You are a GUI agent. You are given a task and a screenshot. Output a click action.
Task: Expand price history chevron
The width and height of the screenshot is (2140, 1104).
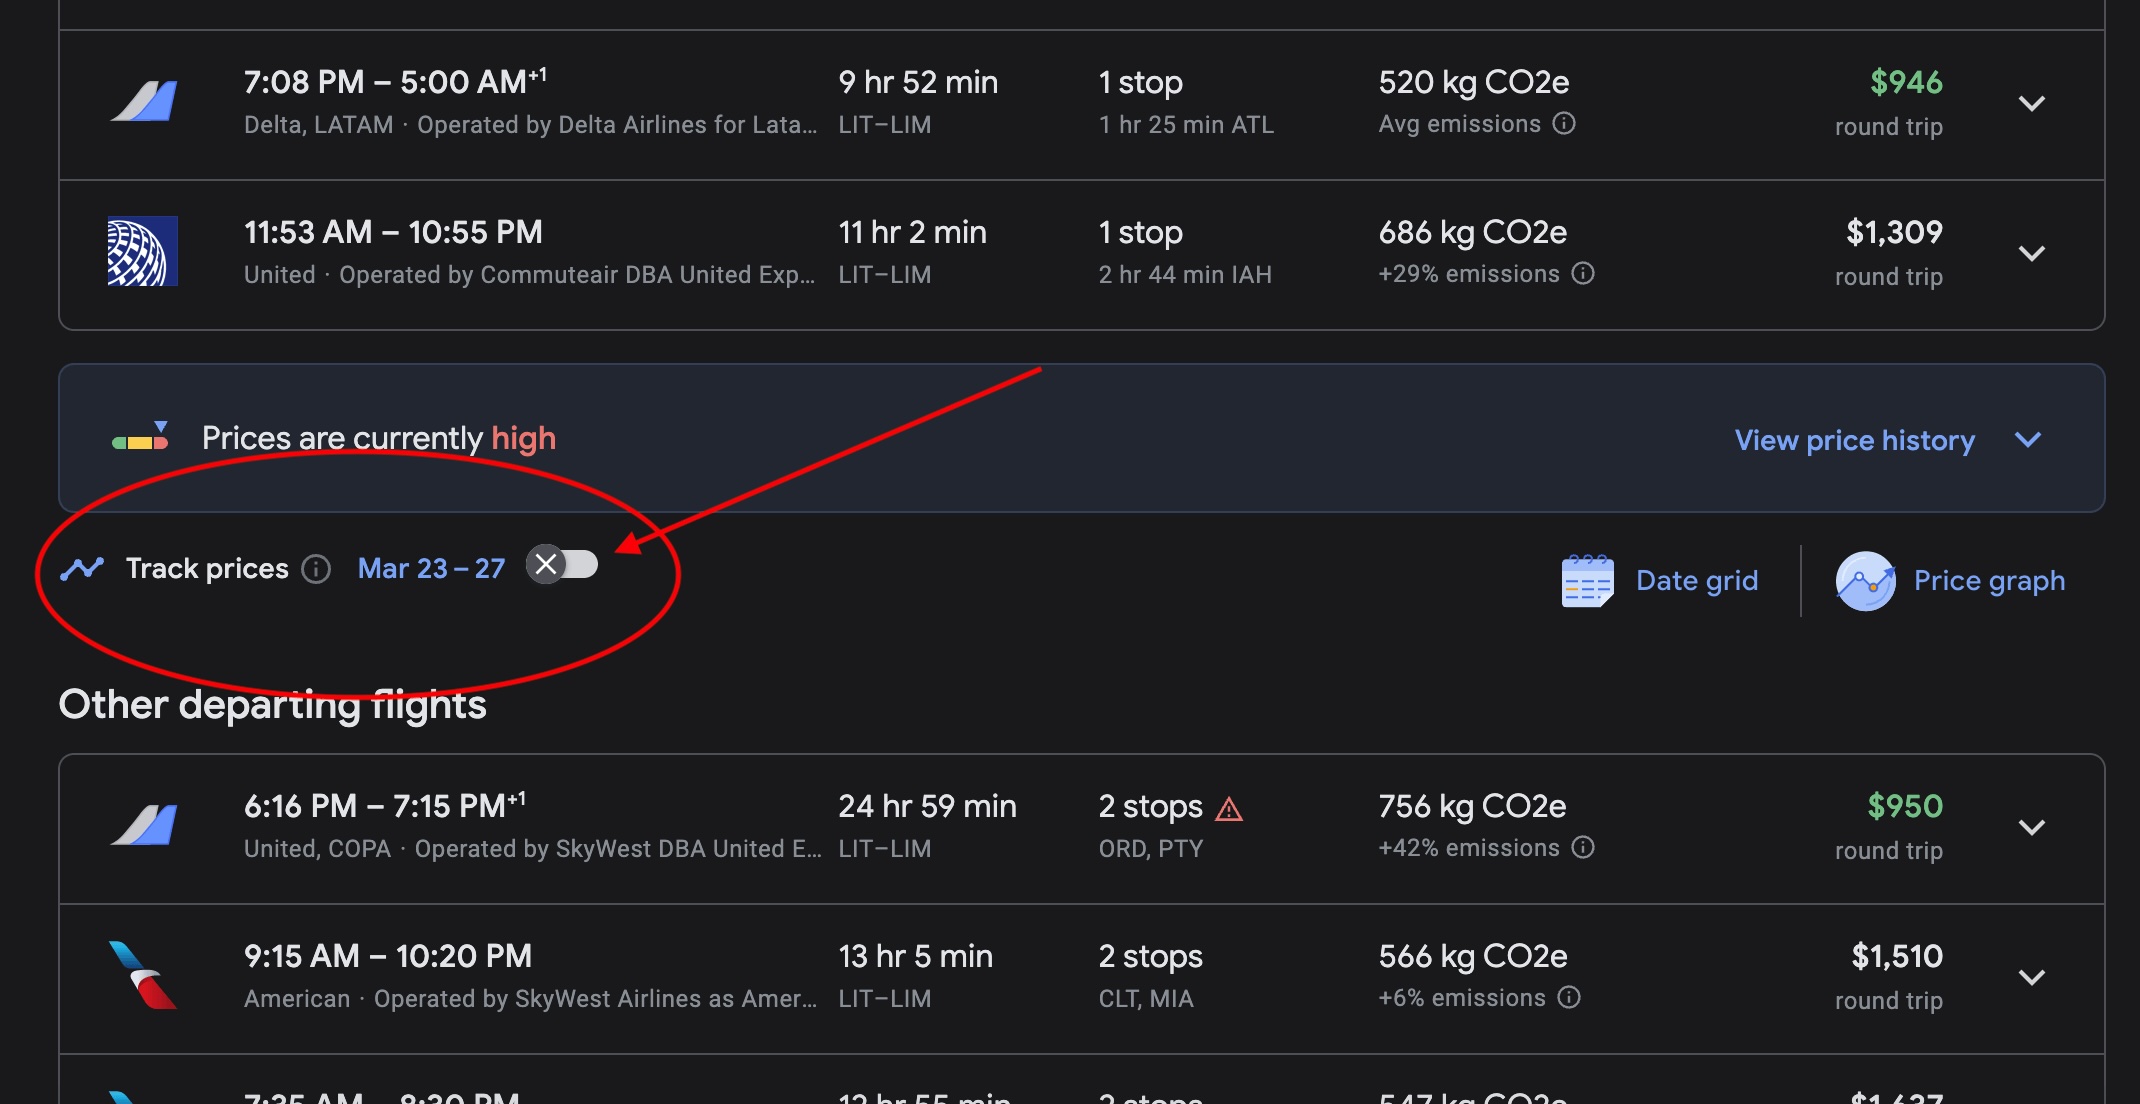tap(2027, 440)
